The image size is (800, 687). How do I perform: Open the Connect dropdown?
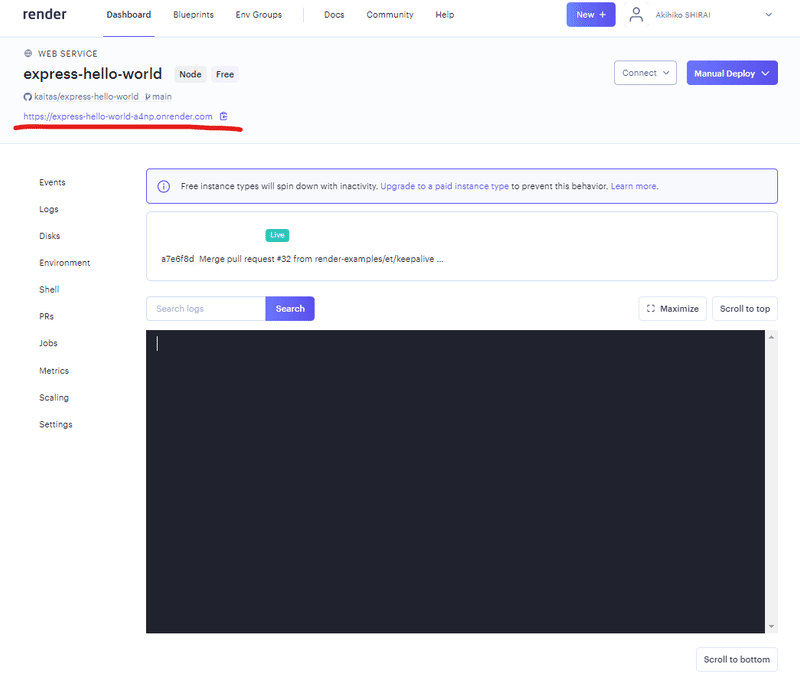pyautogui.click(x=645, y=72)
